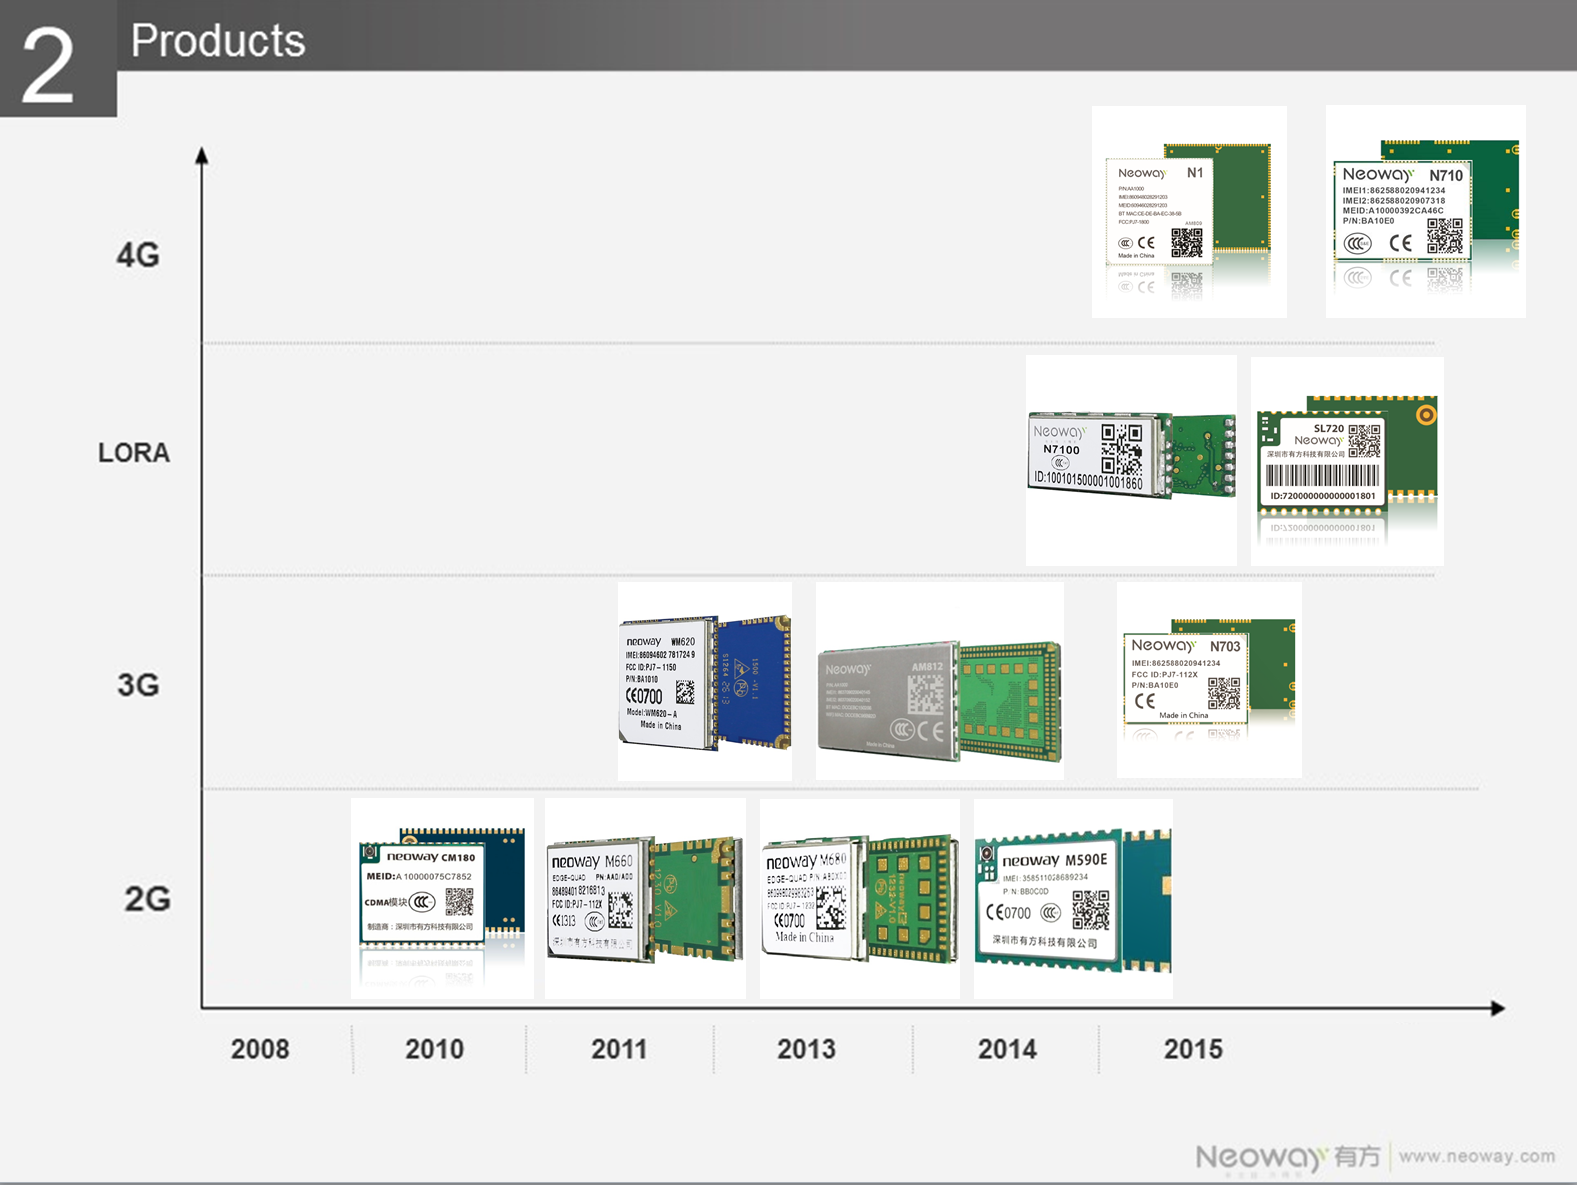This screenshot has height=1185, width=1577.
Task: Click the SL720 module thumbnail
Action: pos(1346,460)
